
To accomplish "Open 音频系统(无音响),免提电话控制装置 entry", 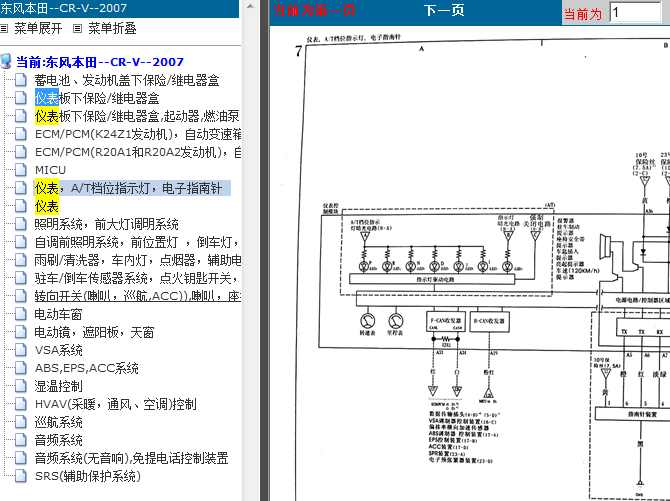I will click(131, 458).
